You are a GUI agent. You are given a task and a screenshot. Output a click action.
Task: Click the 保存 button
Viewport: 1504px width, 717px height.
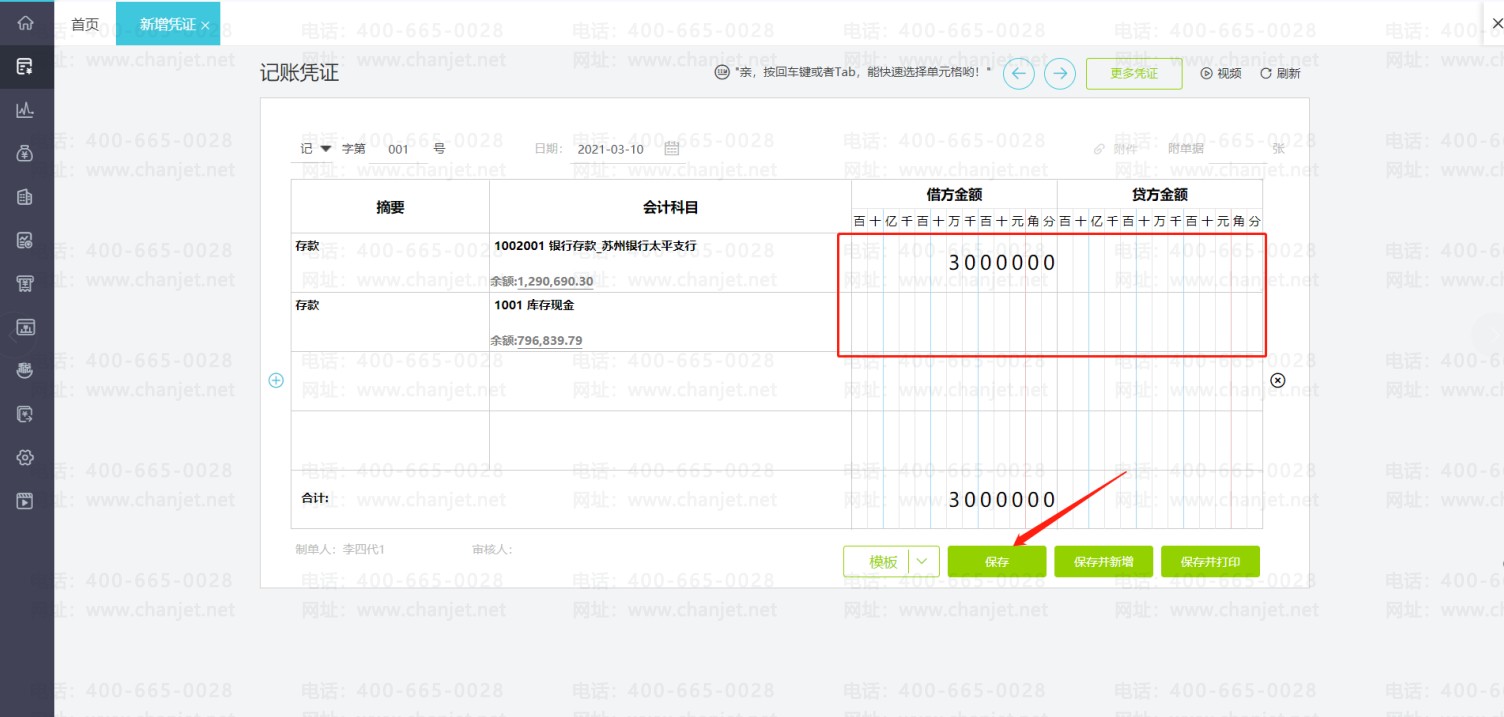click(x=997, y=562)
